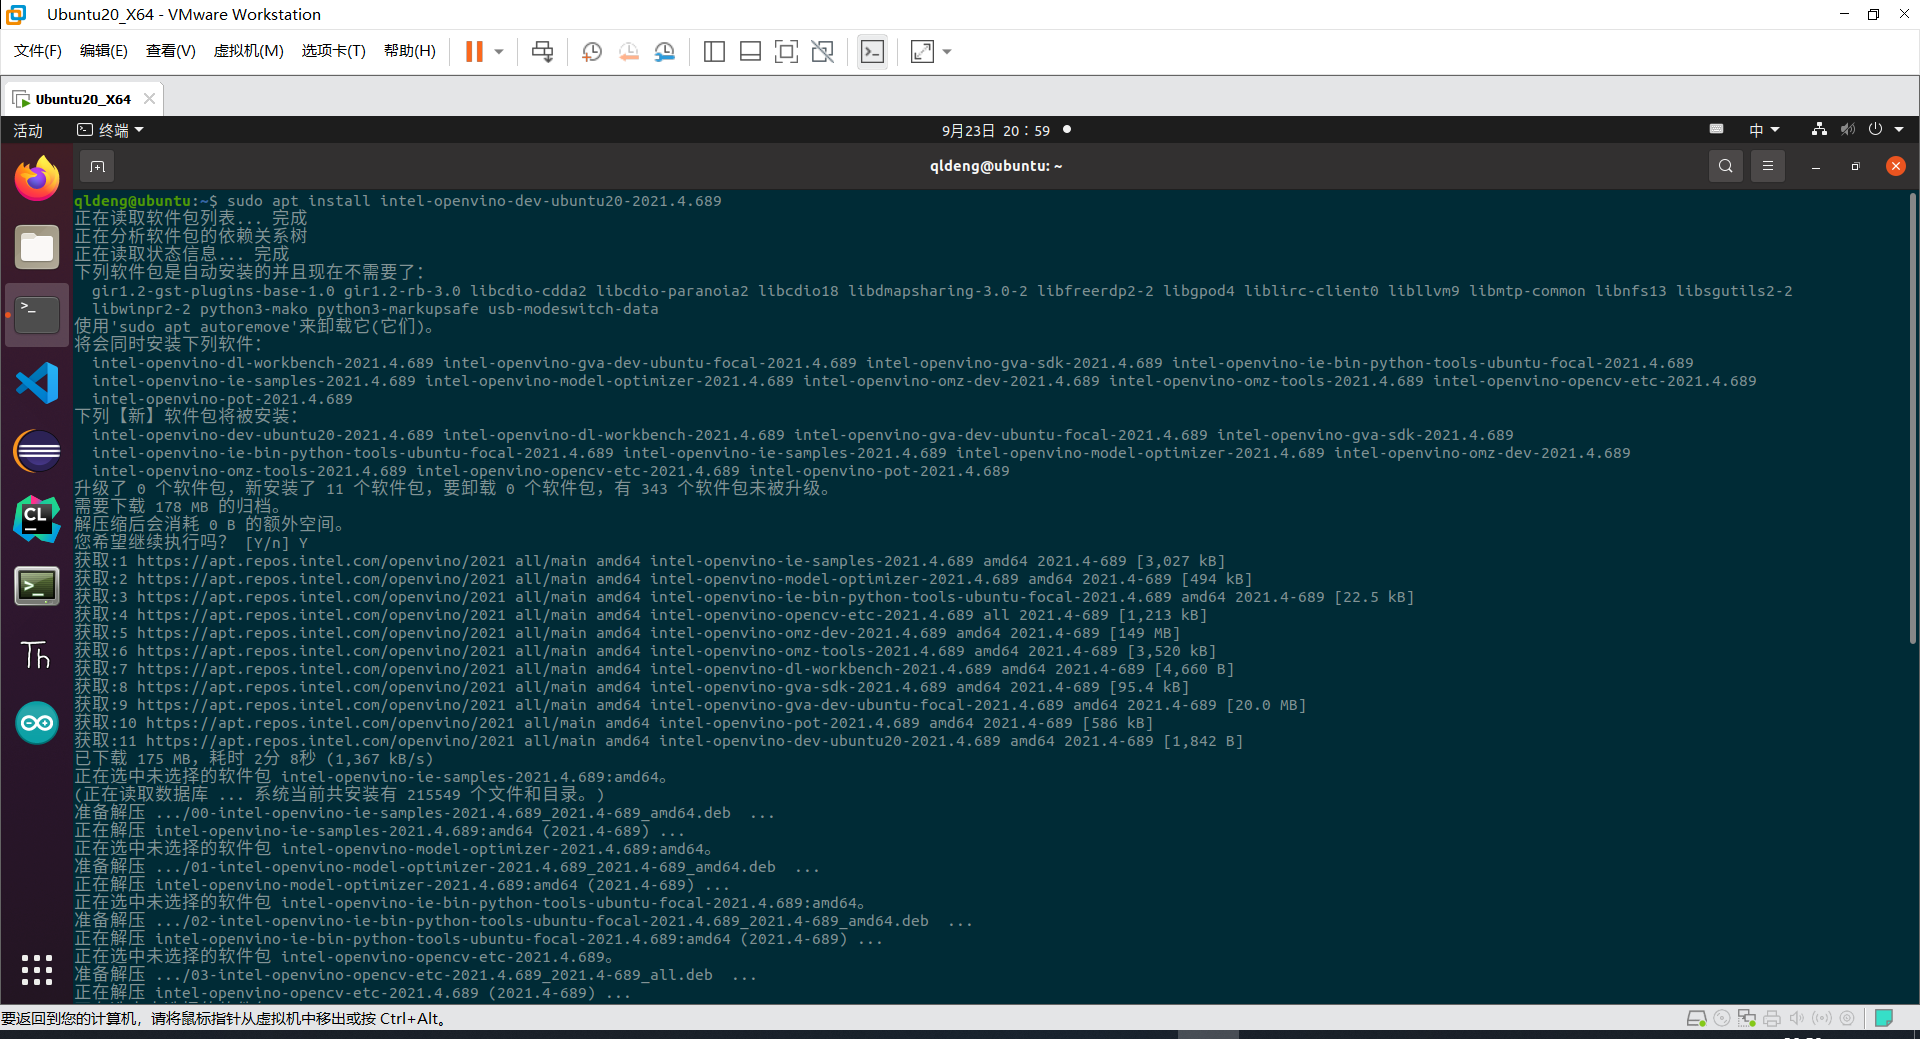Click the terminal vertical scrollbar
Screen dimensions: 1920x1039
[x=1912, y=418]
